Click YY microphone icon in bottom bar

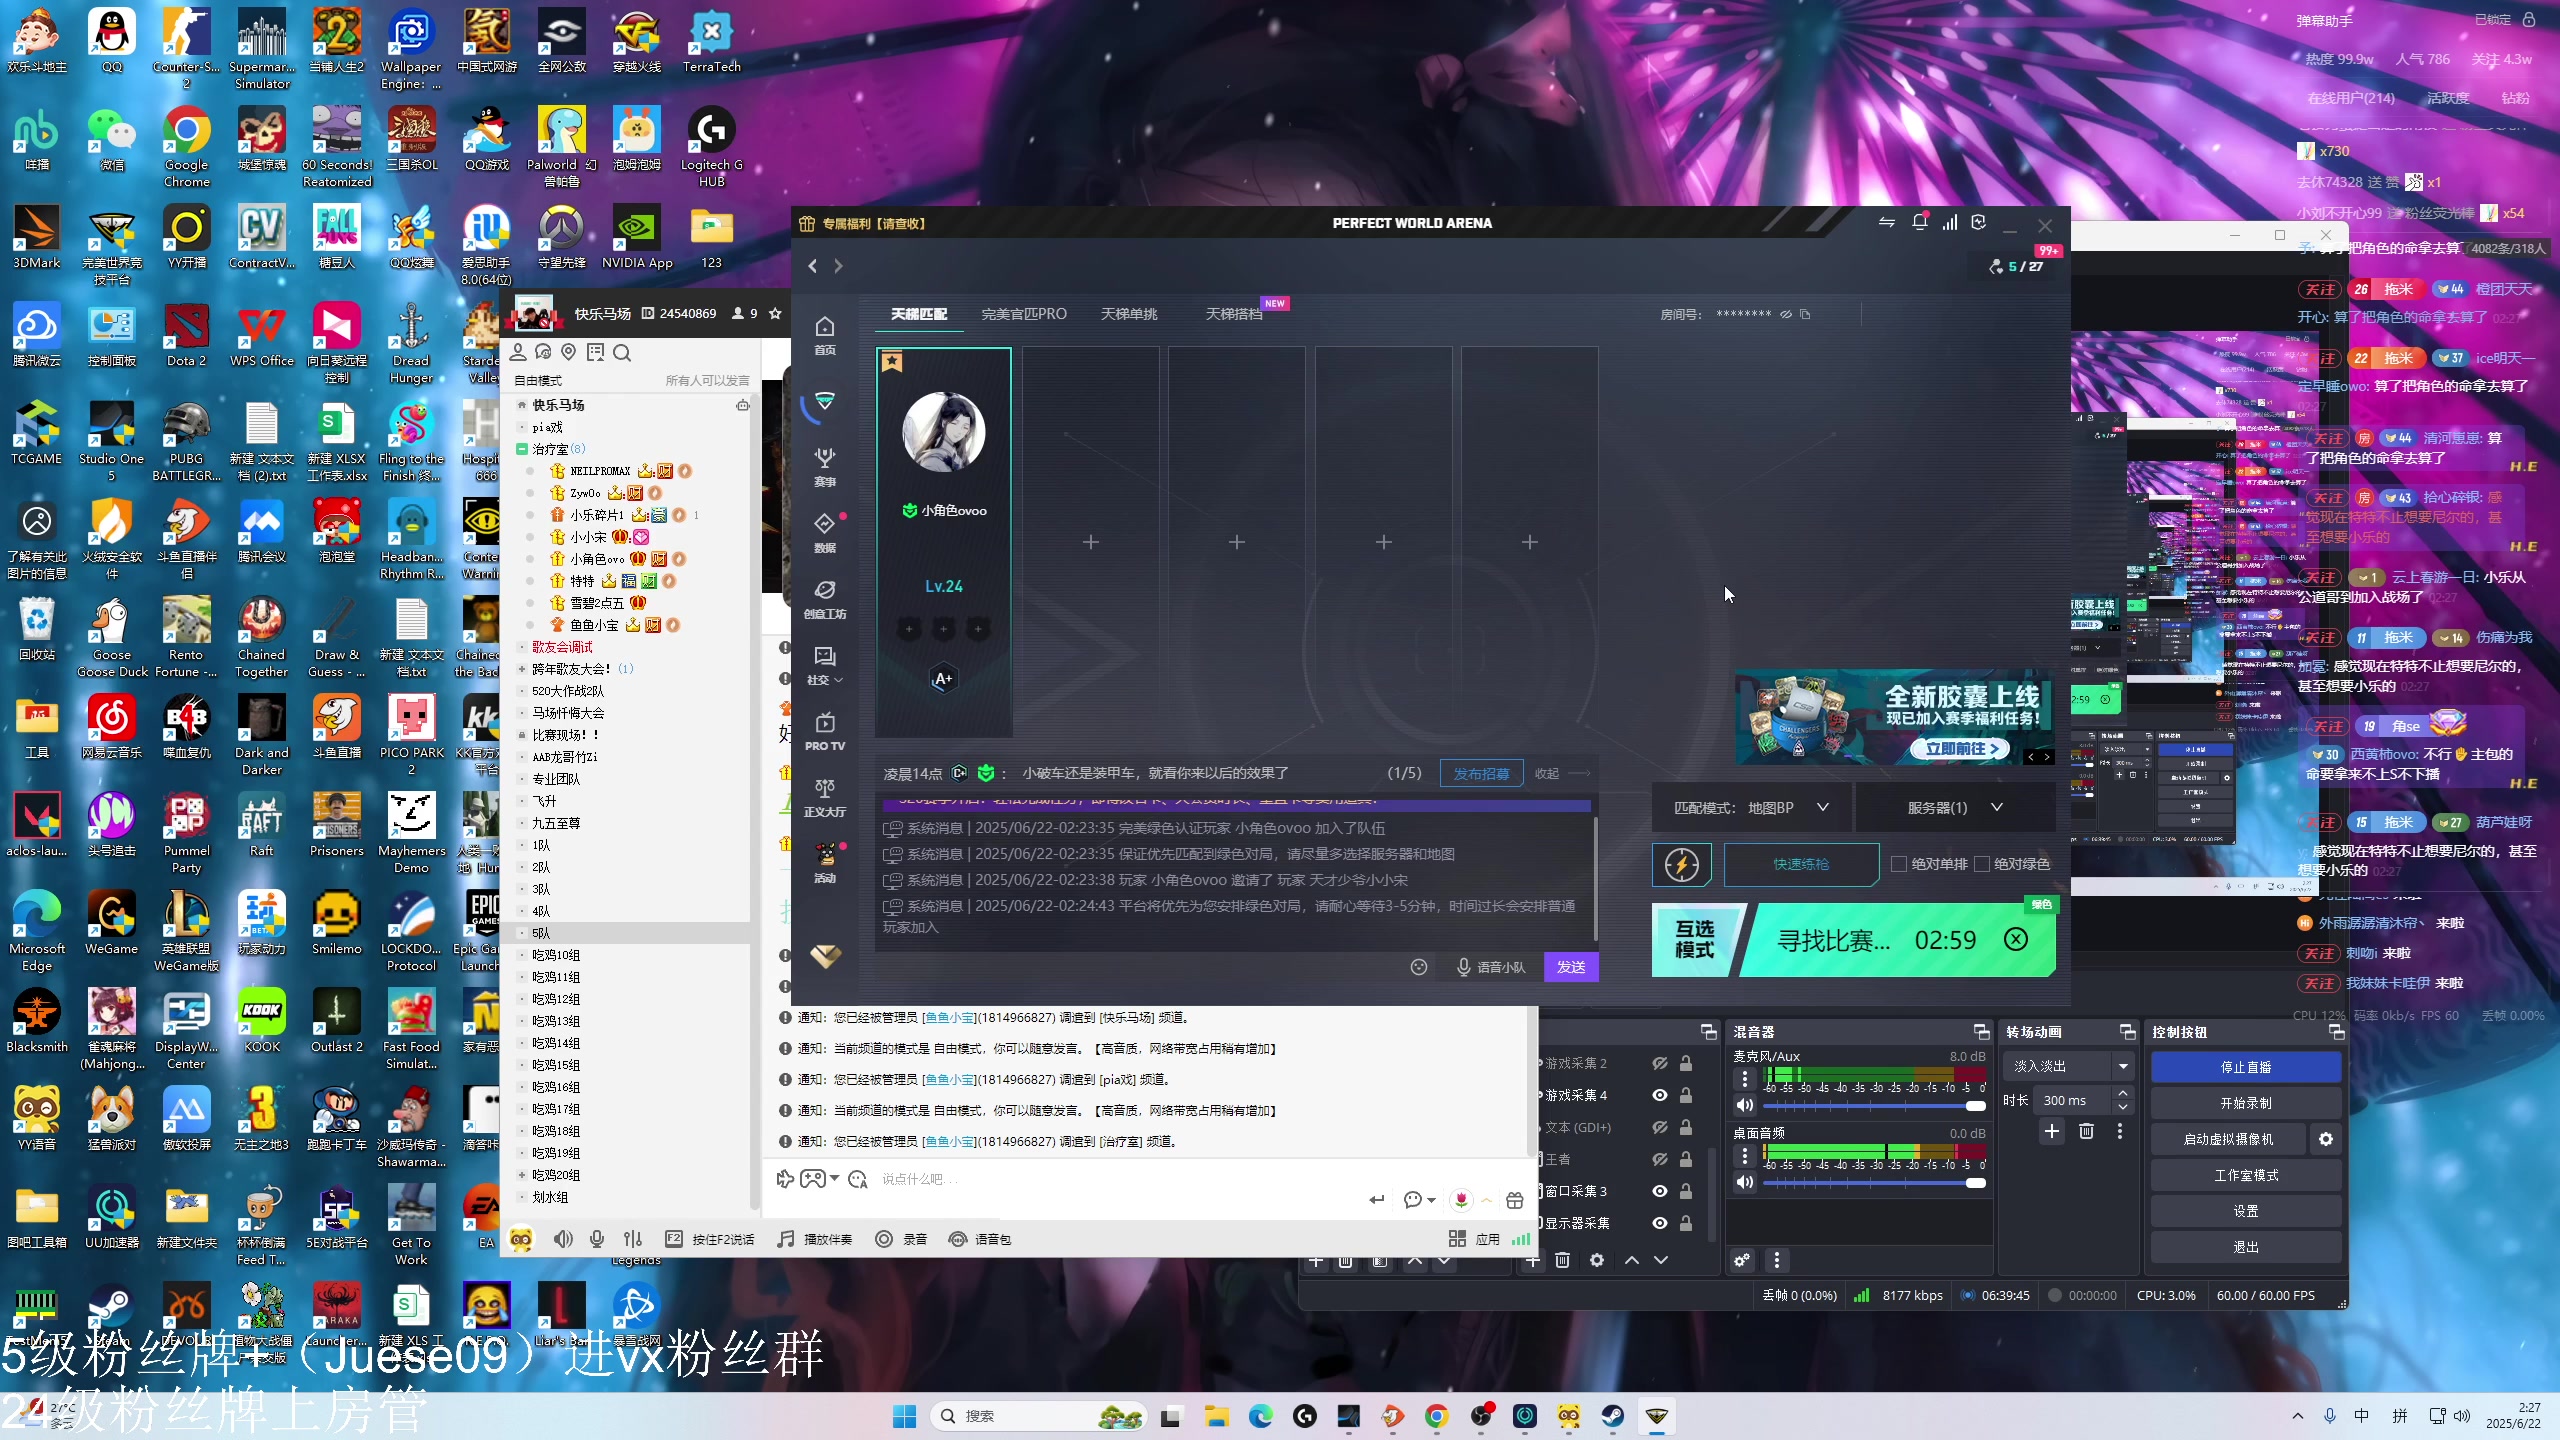[x=597, y=1239]
